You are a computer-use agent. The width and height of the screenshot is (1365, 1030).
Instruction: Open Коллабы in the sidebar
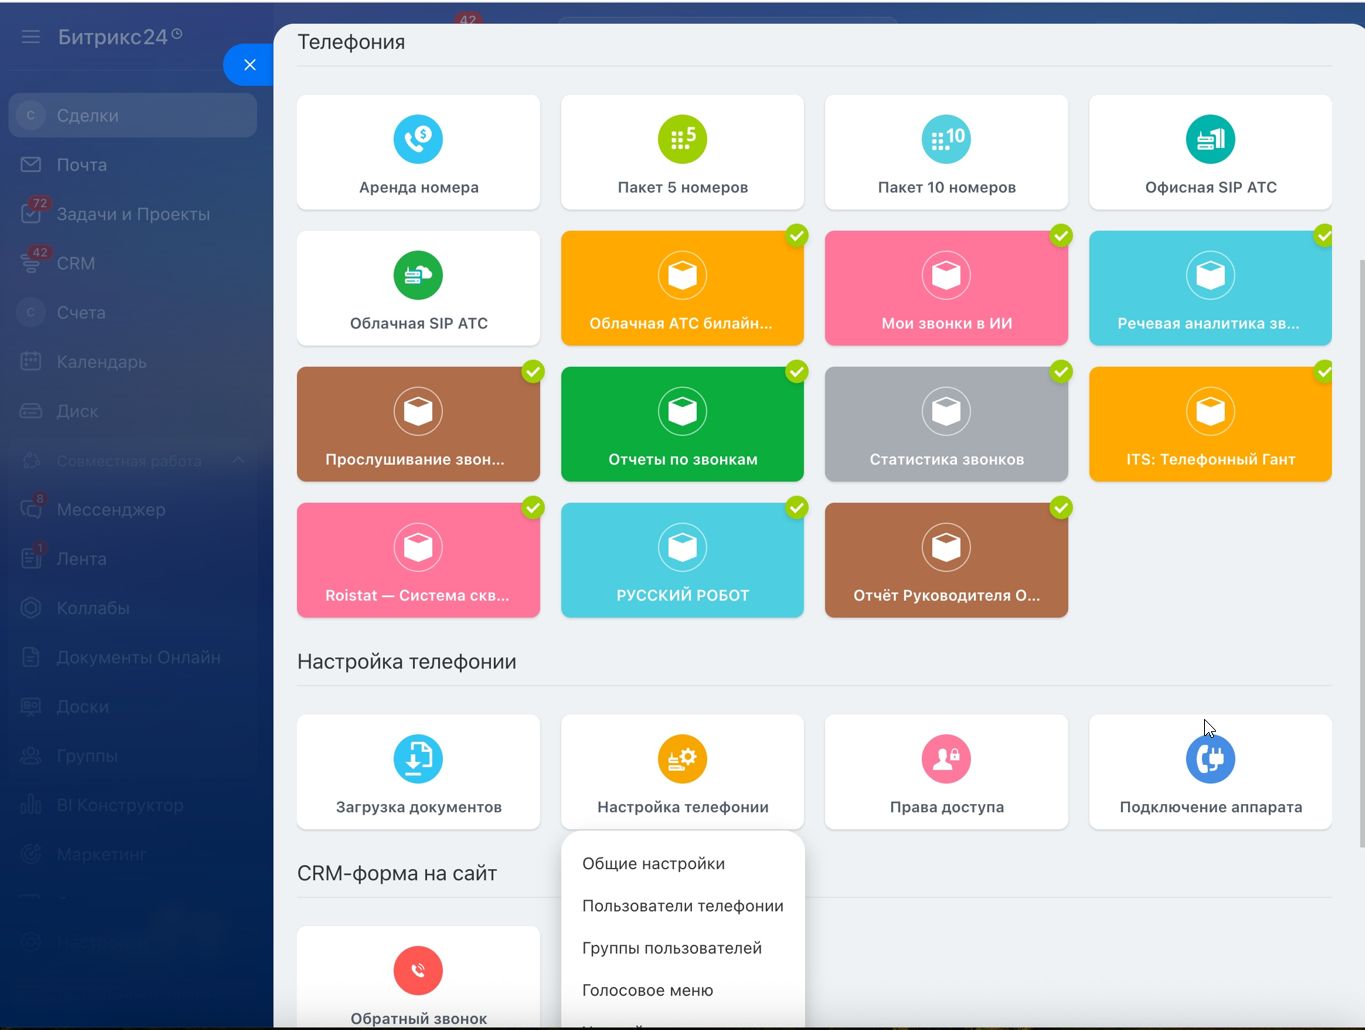point(133,608)
